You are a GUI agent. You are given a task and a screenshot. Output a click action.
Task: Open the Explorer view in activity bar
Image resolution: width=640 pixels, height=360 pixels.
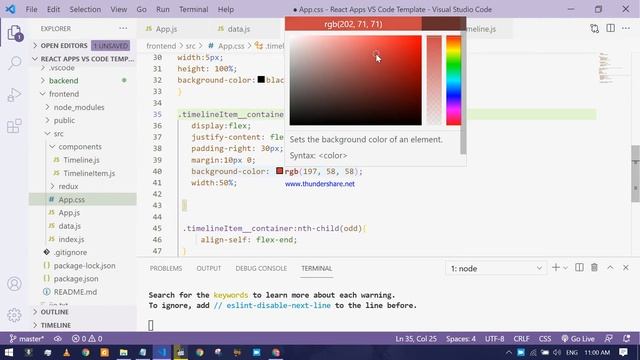[15, 32]
